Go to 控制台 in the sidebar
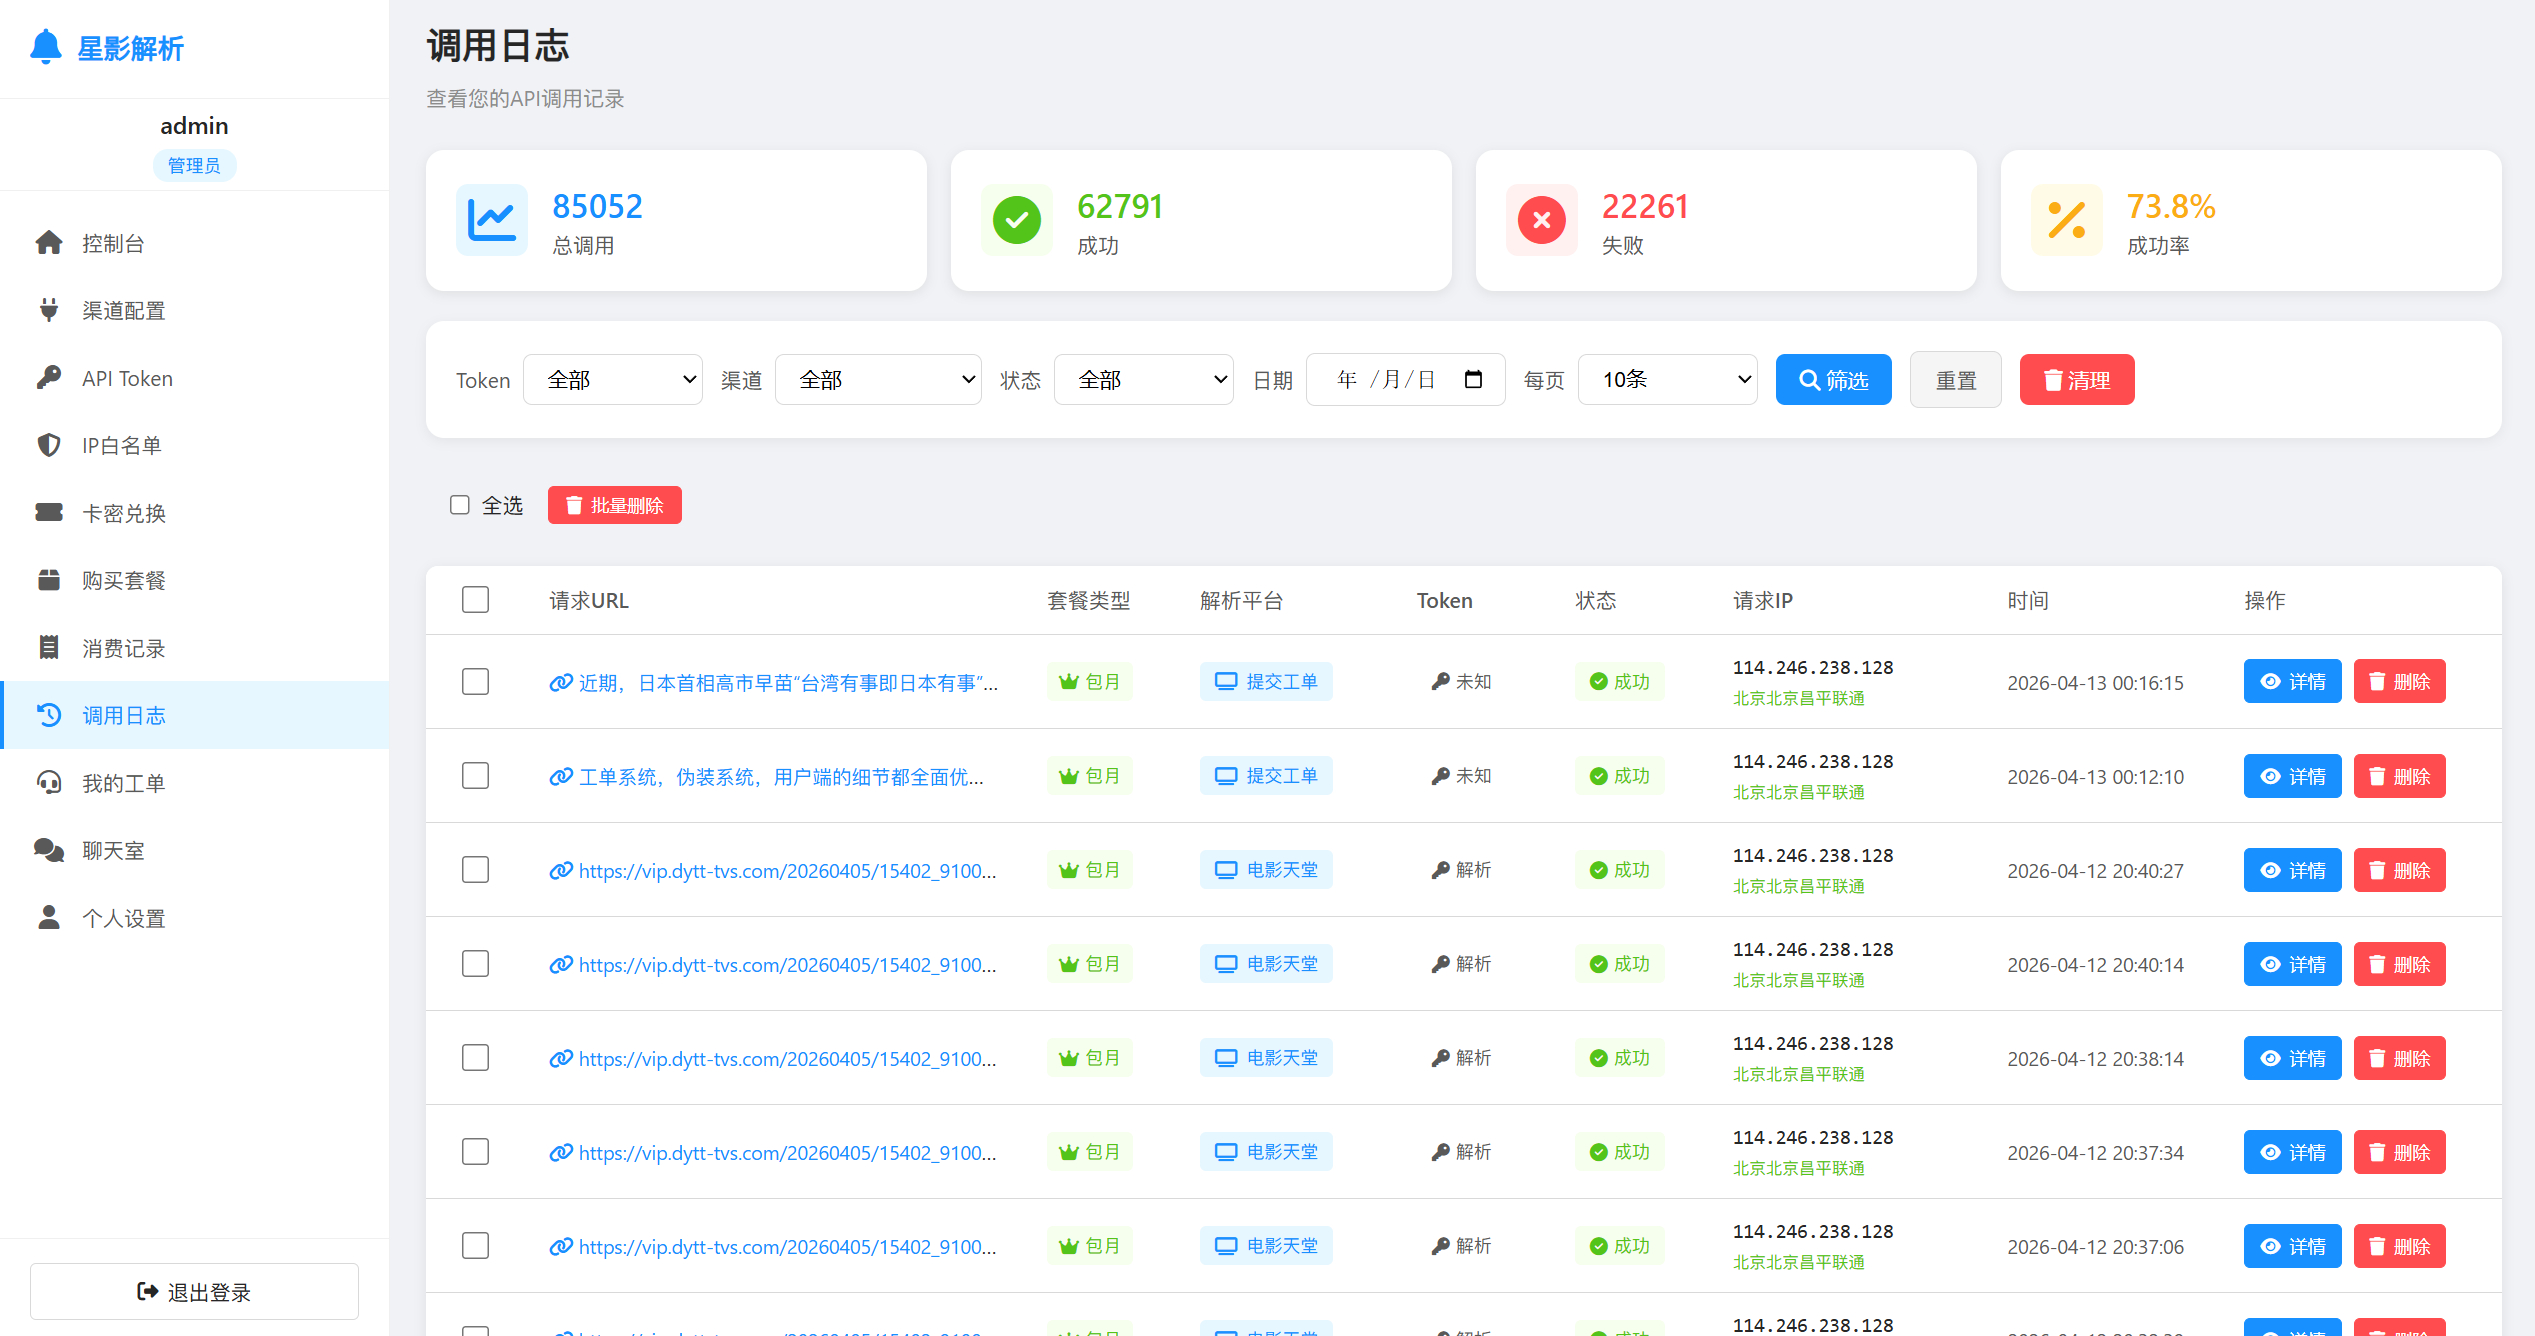 195,243
